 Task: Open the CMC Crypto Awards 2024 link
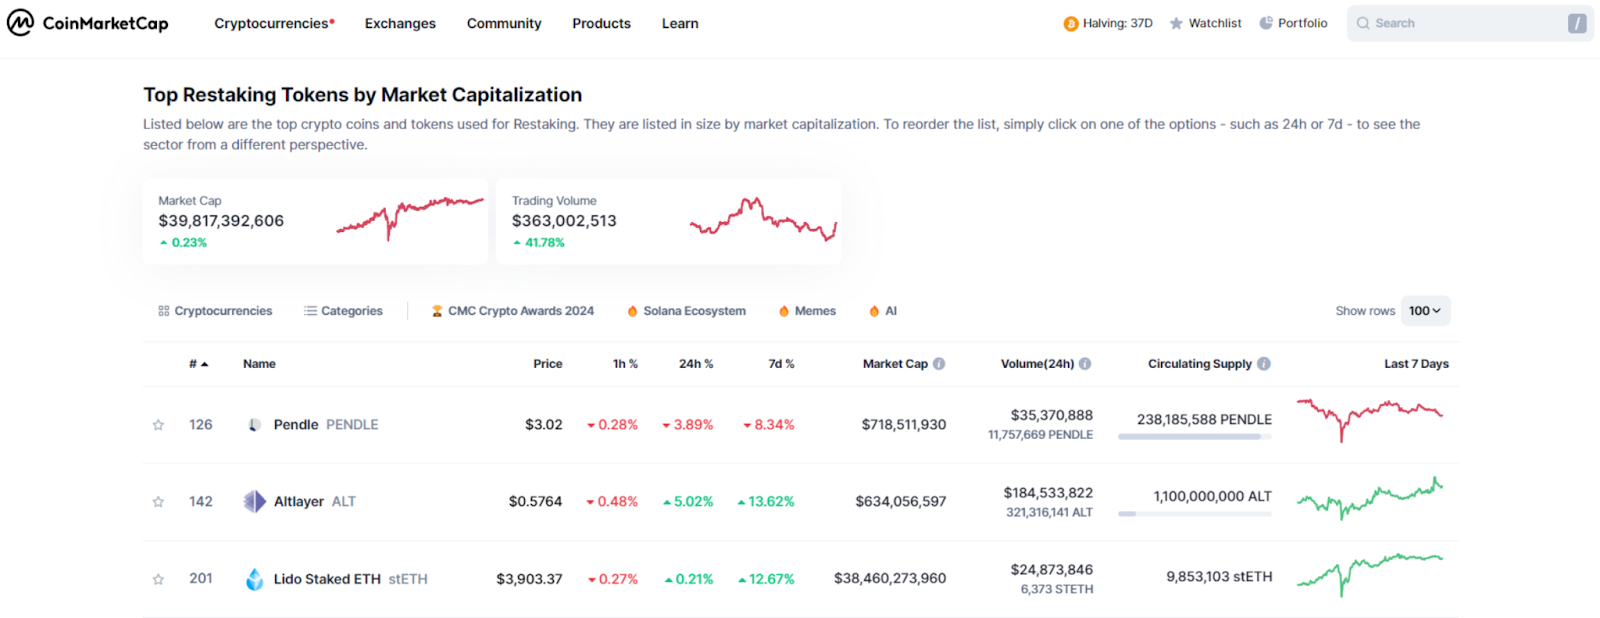coord(513,311)
